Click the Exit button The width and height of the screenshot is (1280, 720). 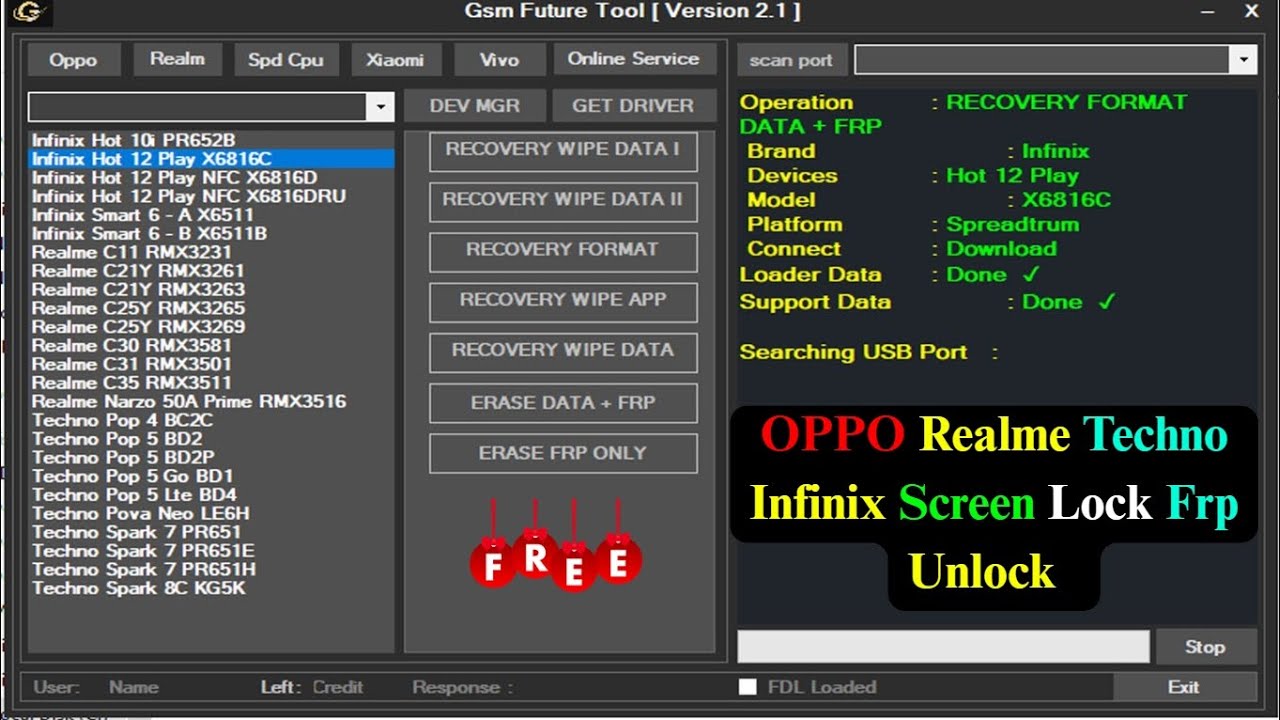pyautogui.click(x=1184, y=687)
